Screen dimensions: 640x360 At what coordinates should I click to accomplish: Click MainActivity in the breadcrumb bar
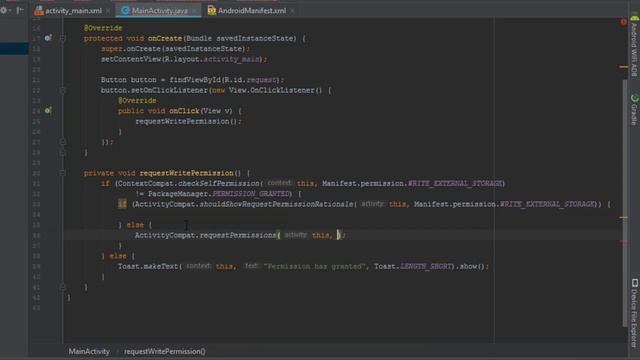pos(89,351)
